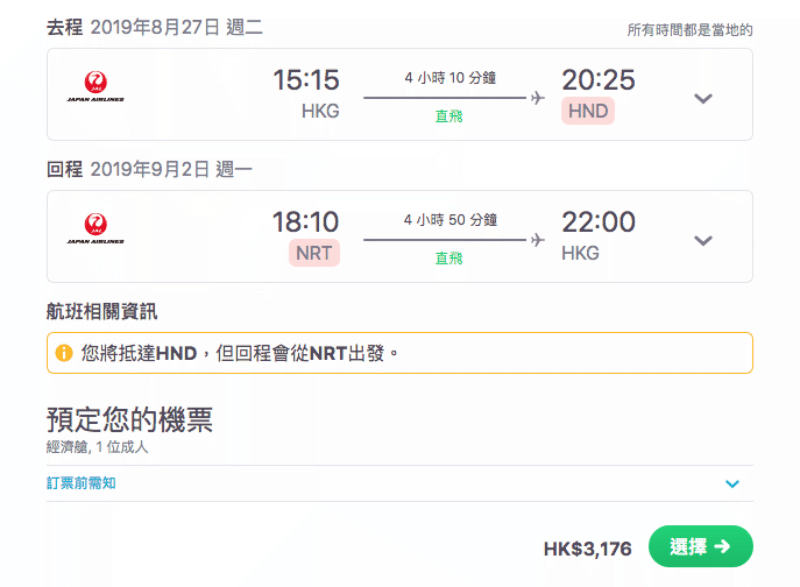The height and width of the screenshot is (587, 800).
Task: Click the 直飛 label on outbound flight
Action: (x=449, y=116)
